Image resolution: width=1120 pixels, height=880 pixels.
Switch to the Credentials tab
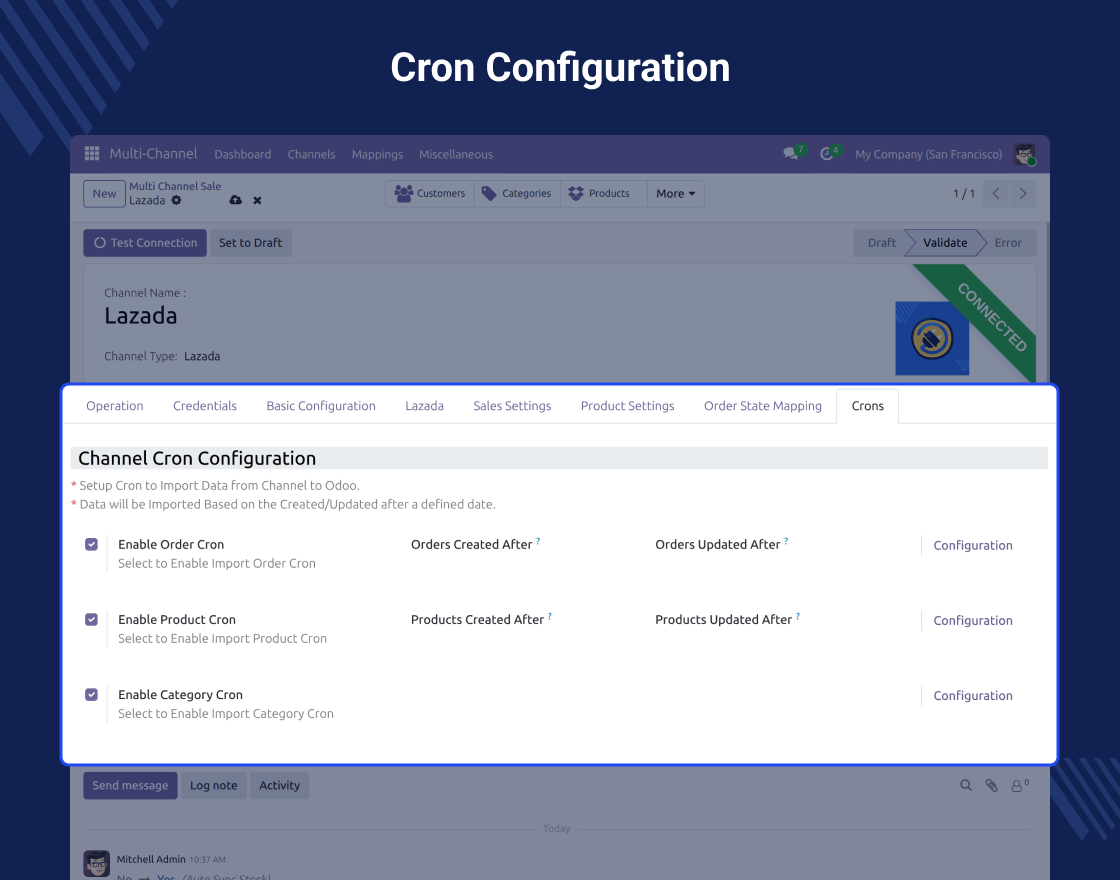(x=205, y=406)
